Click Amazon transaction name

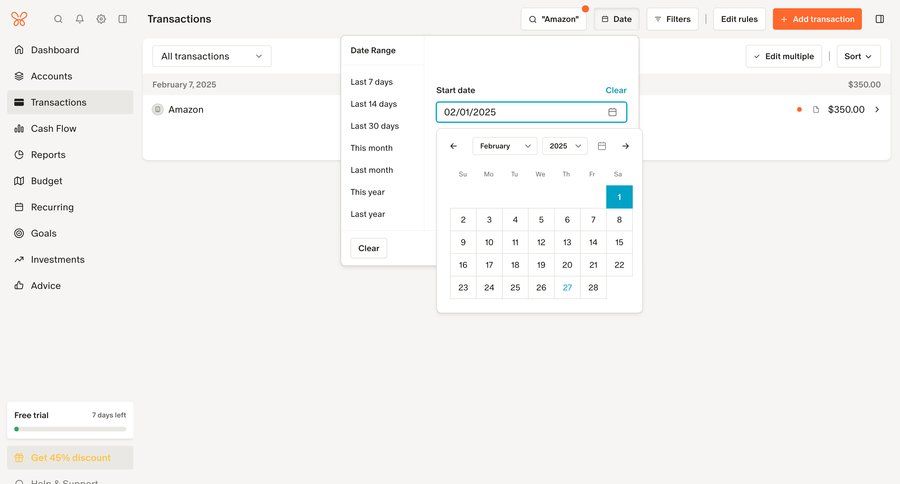[186, 110]
